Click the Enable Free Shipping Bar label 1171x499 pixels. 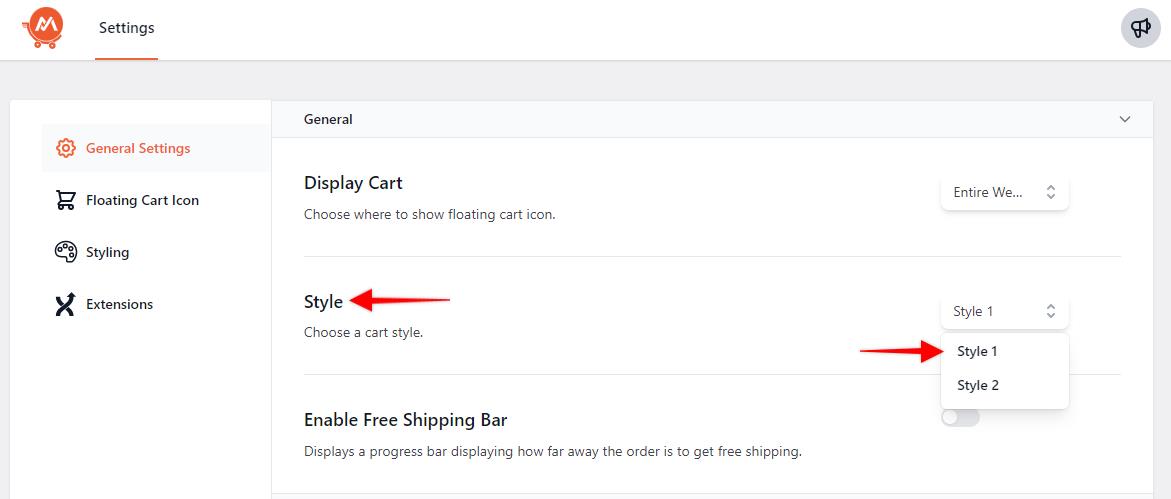tap(405, 420)
